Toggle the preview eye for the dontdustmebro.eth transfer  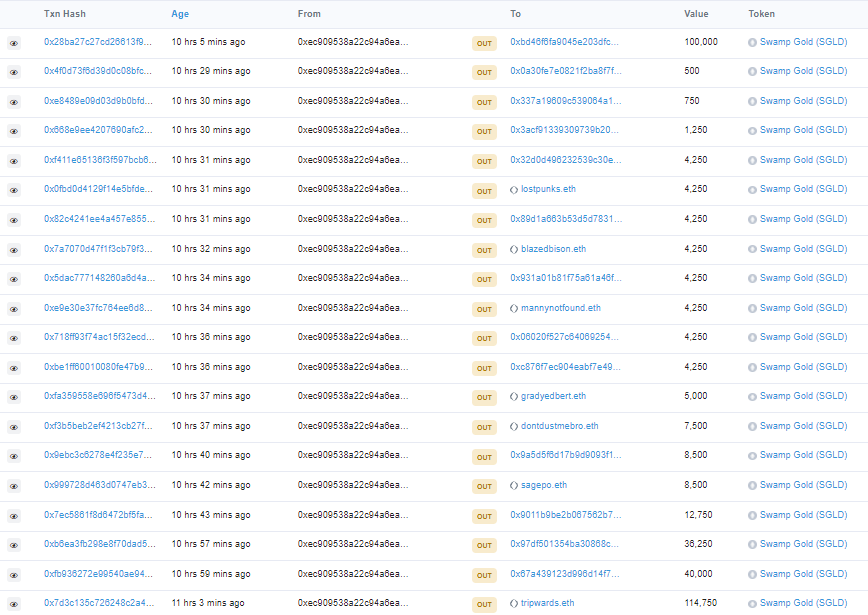[12, 426]
